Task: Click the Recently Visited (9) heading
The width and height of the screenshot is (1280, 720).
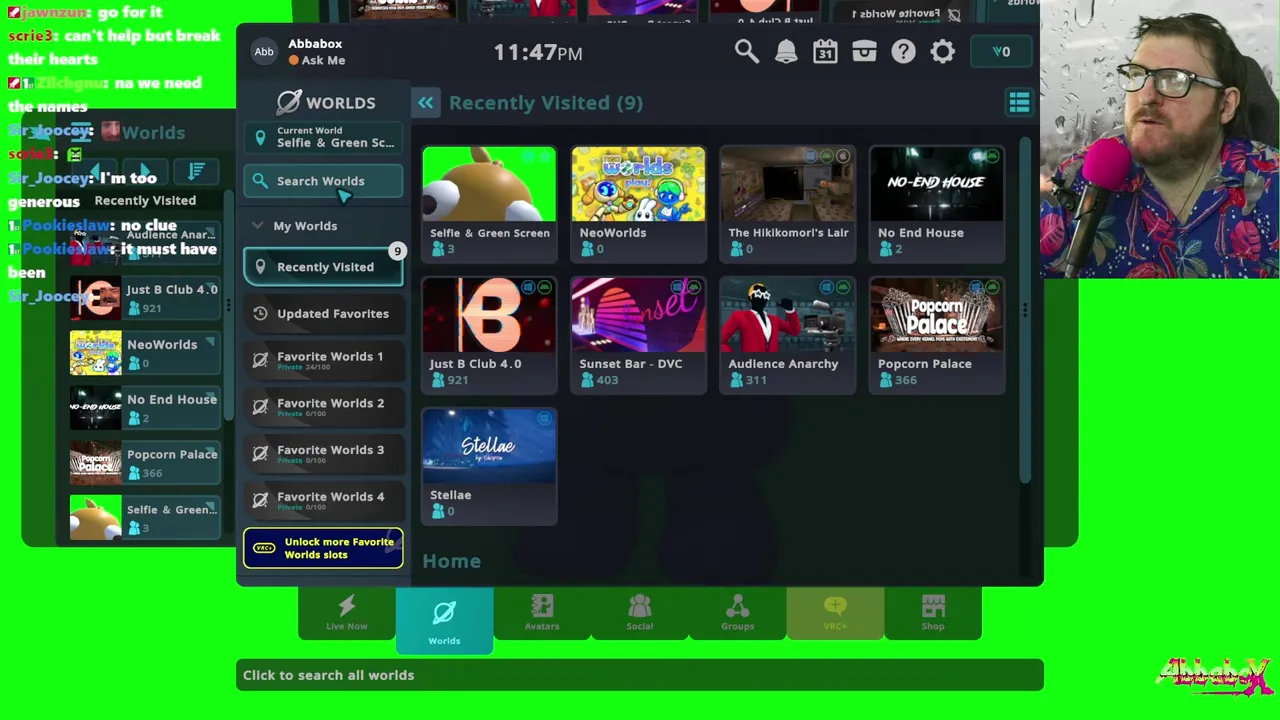Action: point(546,102)
